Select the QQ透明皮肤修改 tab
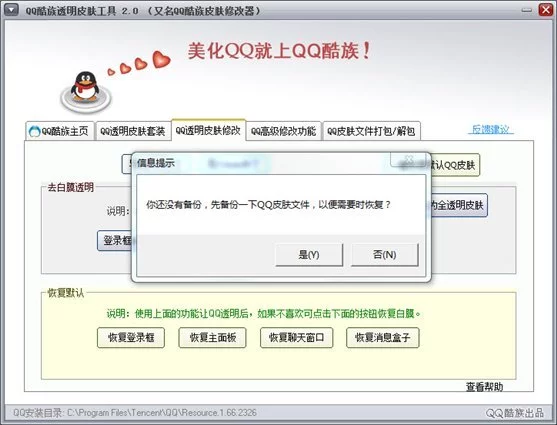This screenshot has height=425, width=557. pos(208,130)
